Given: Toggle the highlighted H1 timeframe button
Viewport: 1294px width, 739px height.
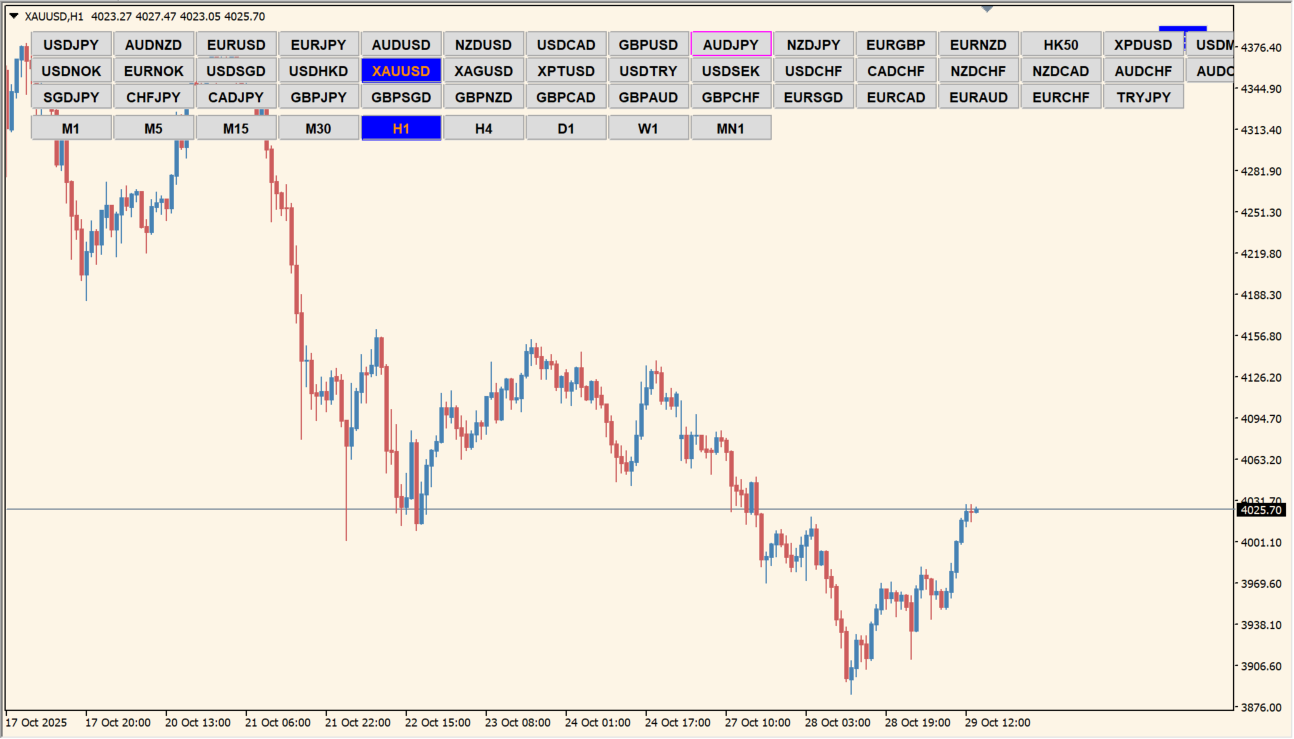Looking at the screenshot, I should coord(401,128).
